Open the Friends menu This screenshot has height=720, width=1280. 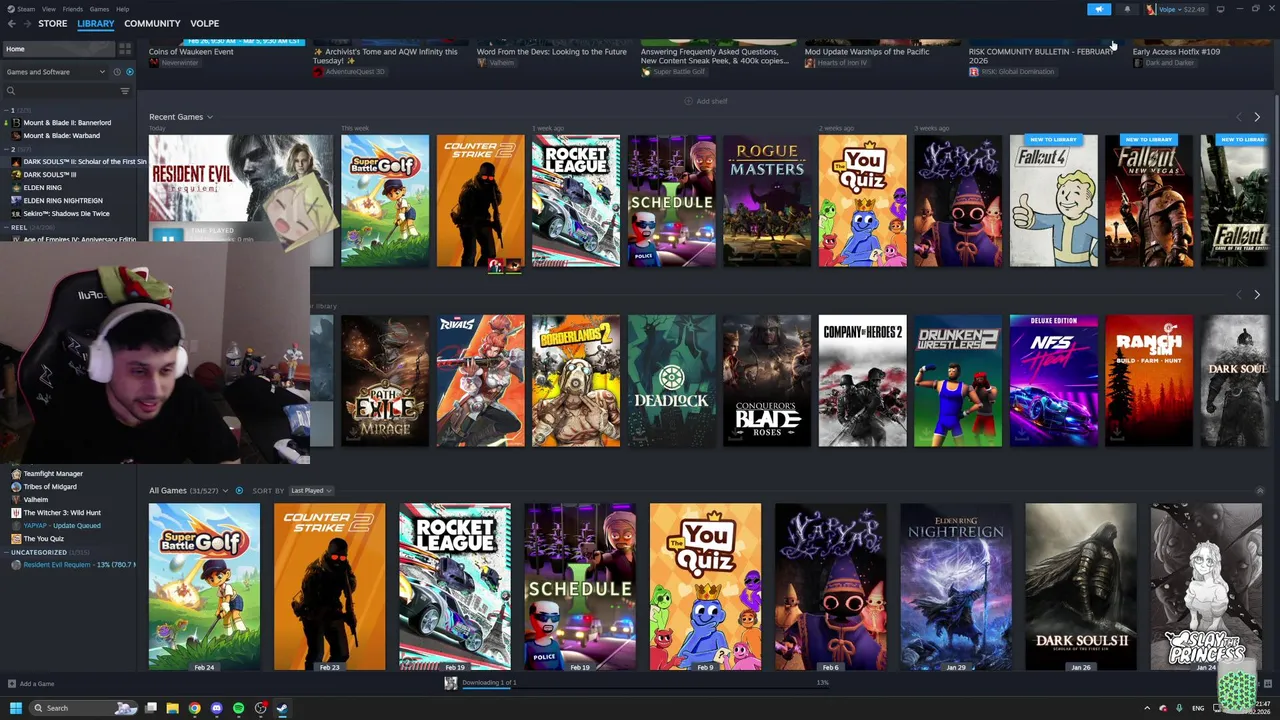click(73, 9)
